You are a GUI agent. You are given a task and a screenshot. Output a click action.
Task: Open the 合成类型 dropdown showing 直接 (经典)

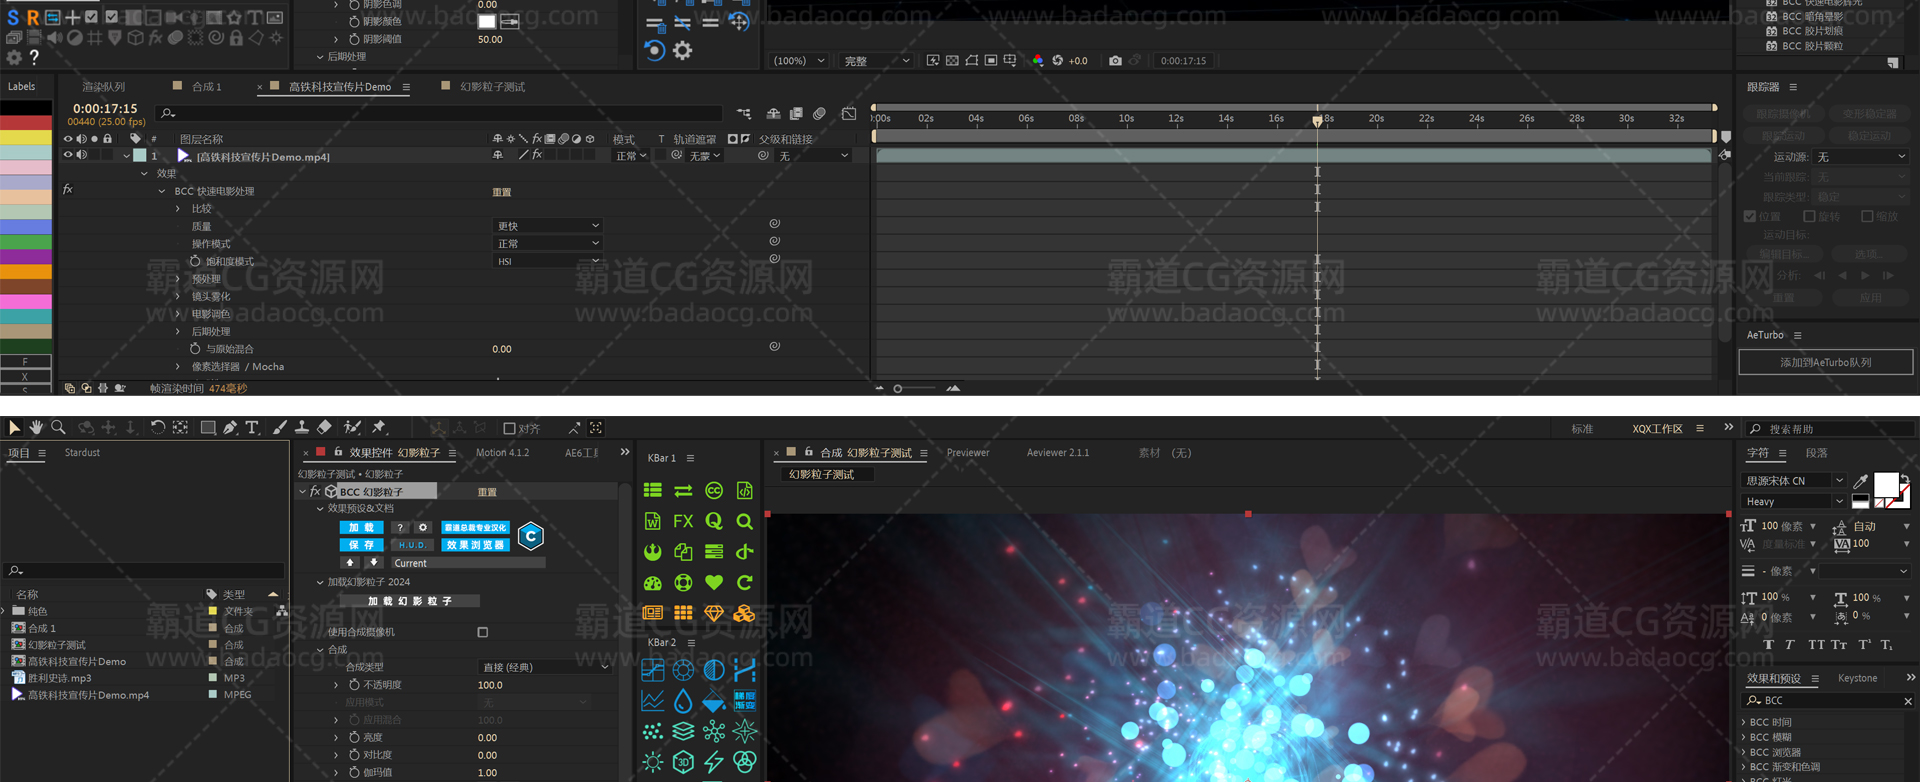coord(545,667)
